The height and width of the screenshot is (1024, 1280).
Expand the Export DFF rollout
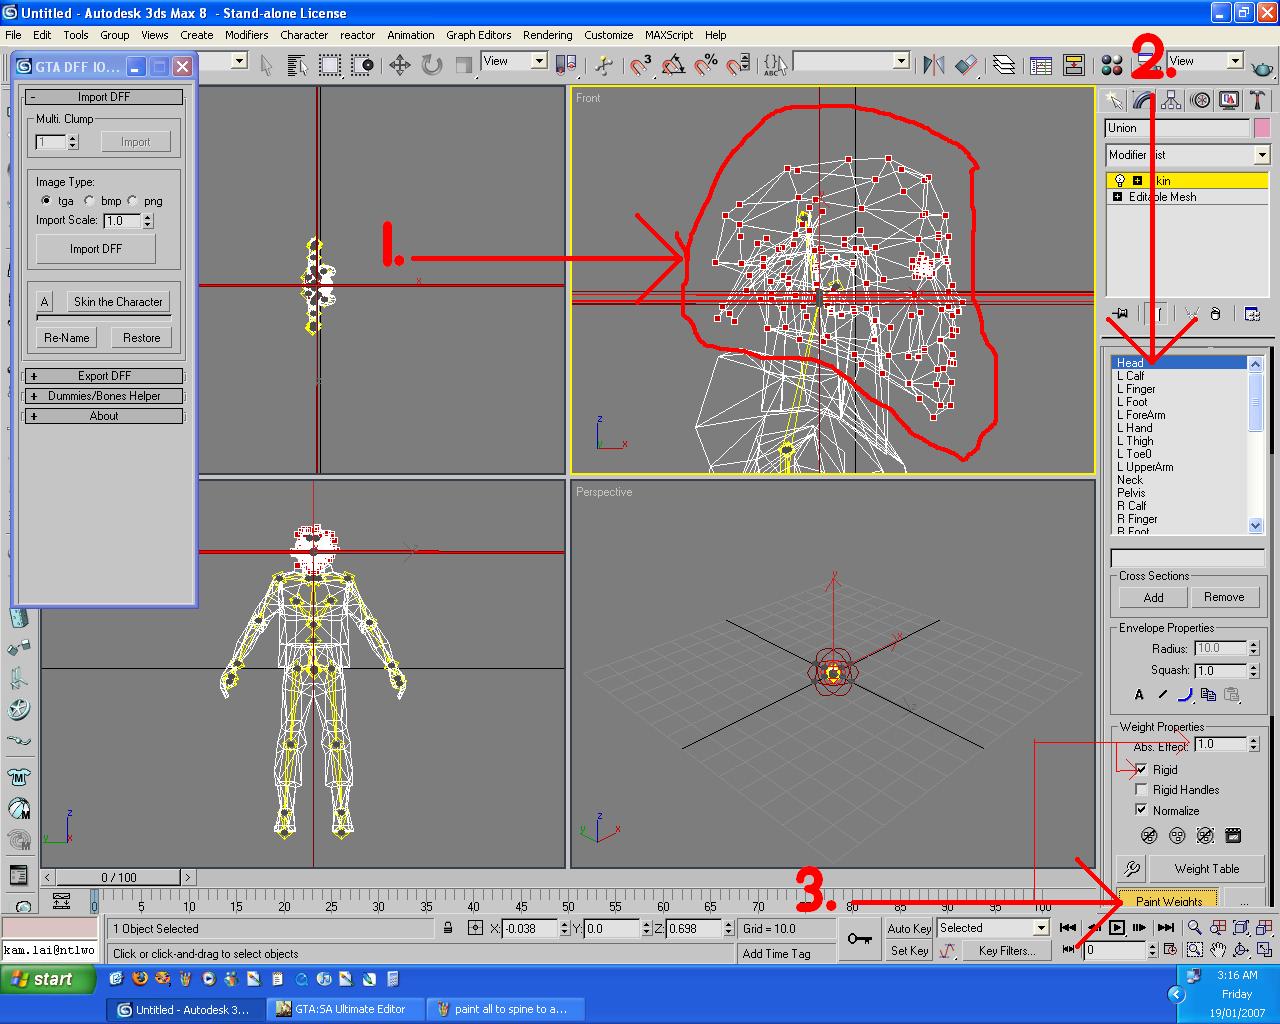coord(104,376)
